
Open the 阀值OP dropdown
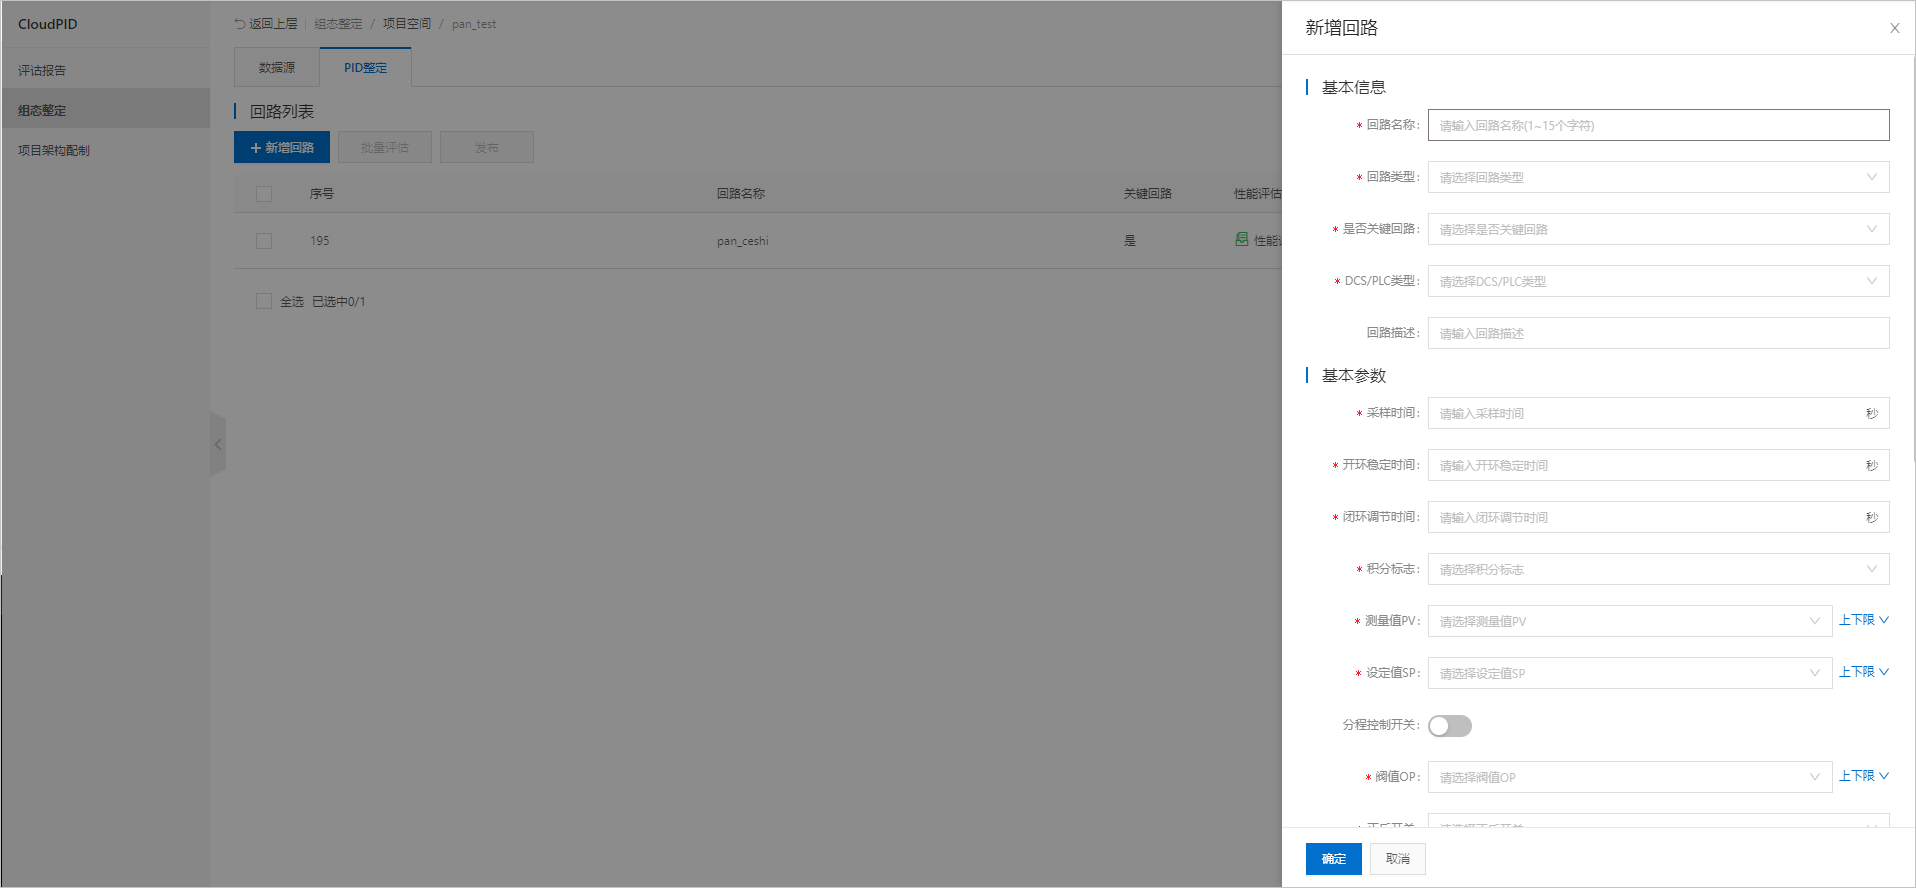tap(1630, 777)
